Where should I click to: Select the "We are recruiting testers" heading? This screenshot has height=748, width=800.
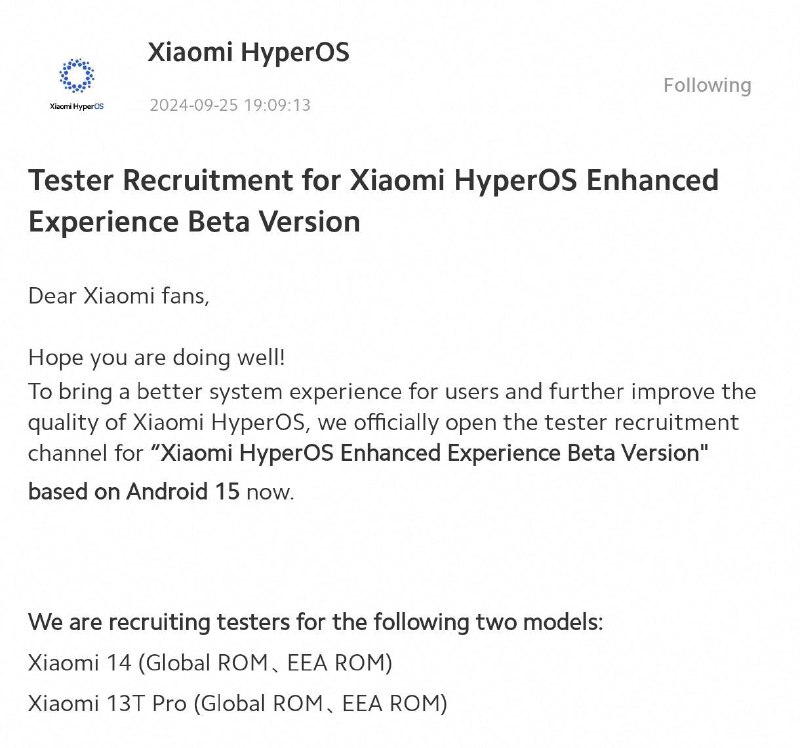[x=315, y=622]
